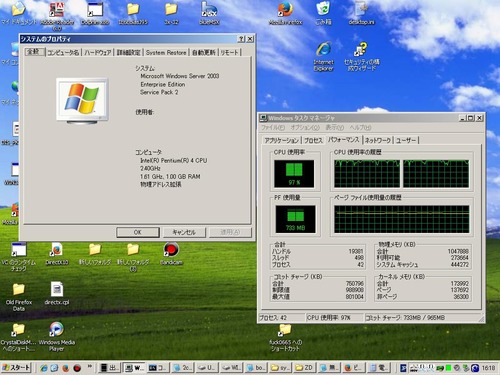Open the File menu in Task Manager
500x375 pixels.
273,128
